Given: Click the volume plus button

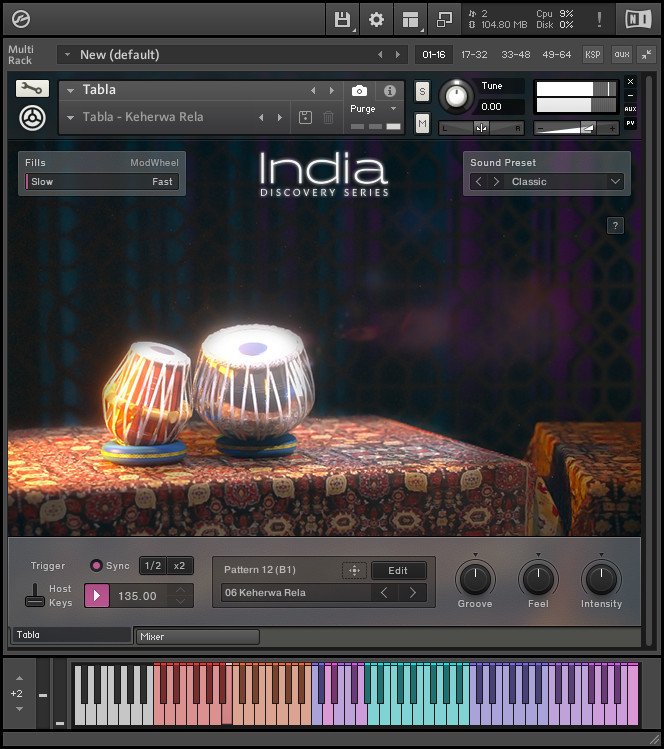Looking at the screenshot, I should click(x=612, y=128).
